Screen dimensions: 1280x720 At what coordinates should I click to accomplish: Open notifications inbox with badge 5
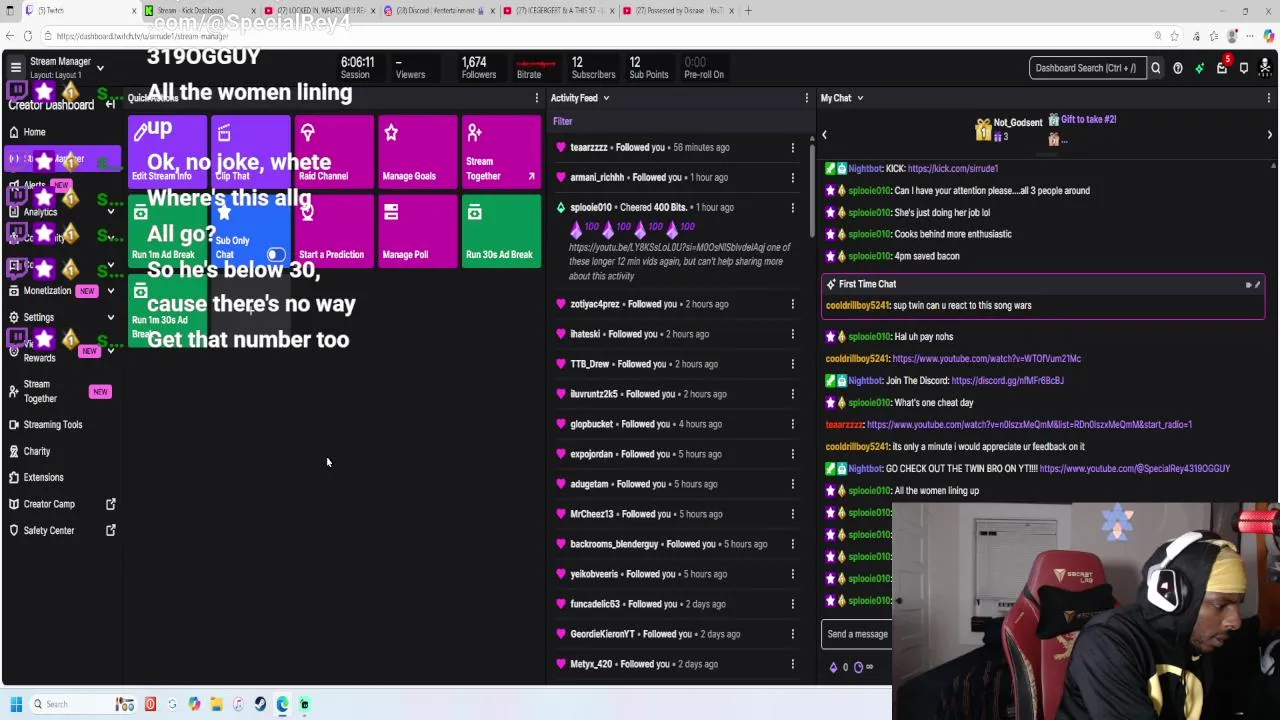pyautogui.click(x=1222, y=67)
